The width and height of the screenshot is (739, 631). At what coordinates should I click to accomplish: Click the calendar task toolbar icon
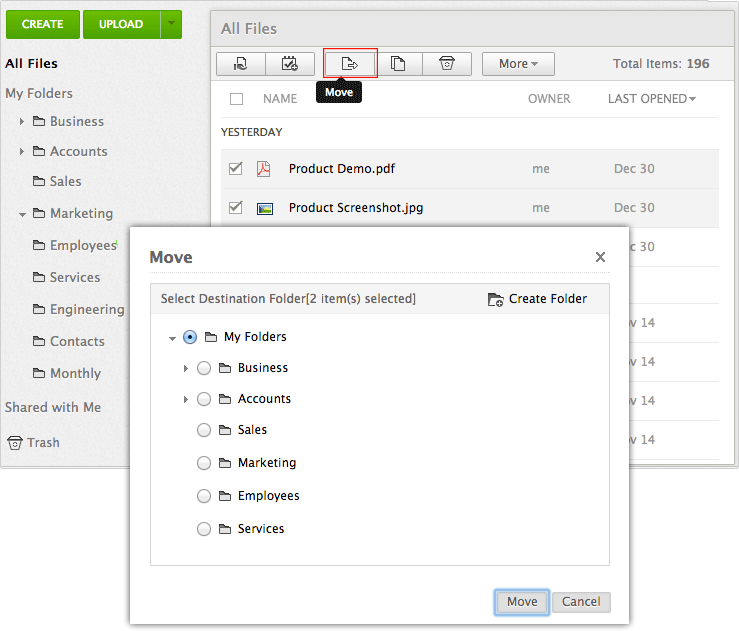[290, 64]
